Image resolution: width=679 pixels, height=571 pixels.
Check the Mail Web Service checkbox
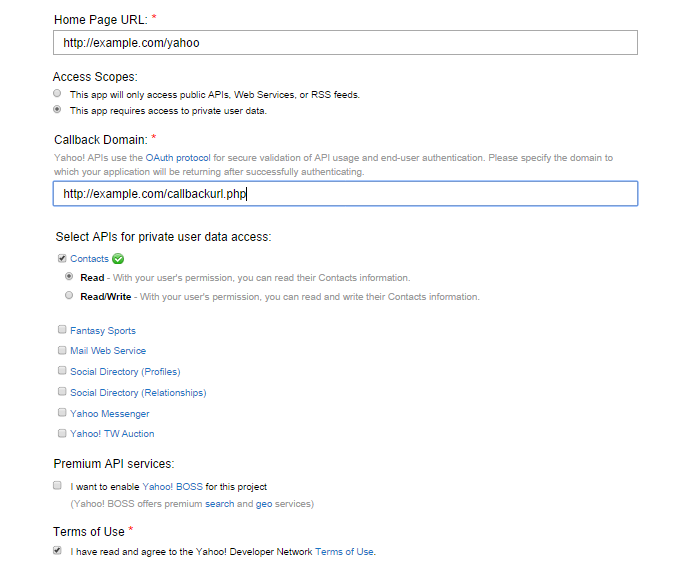[62, 351]
